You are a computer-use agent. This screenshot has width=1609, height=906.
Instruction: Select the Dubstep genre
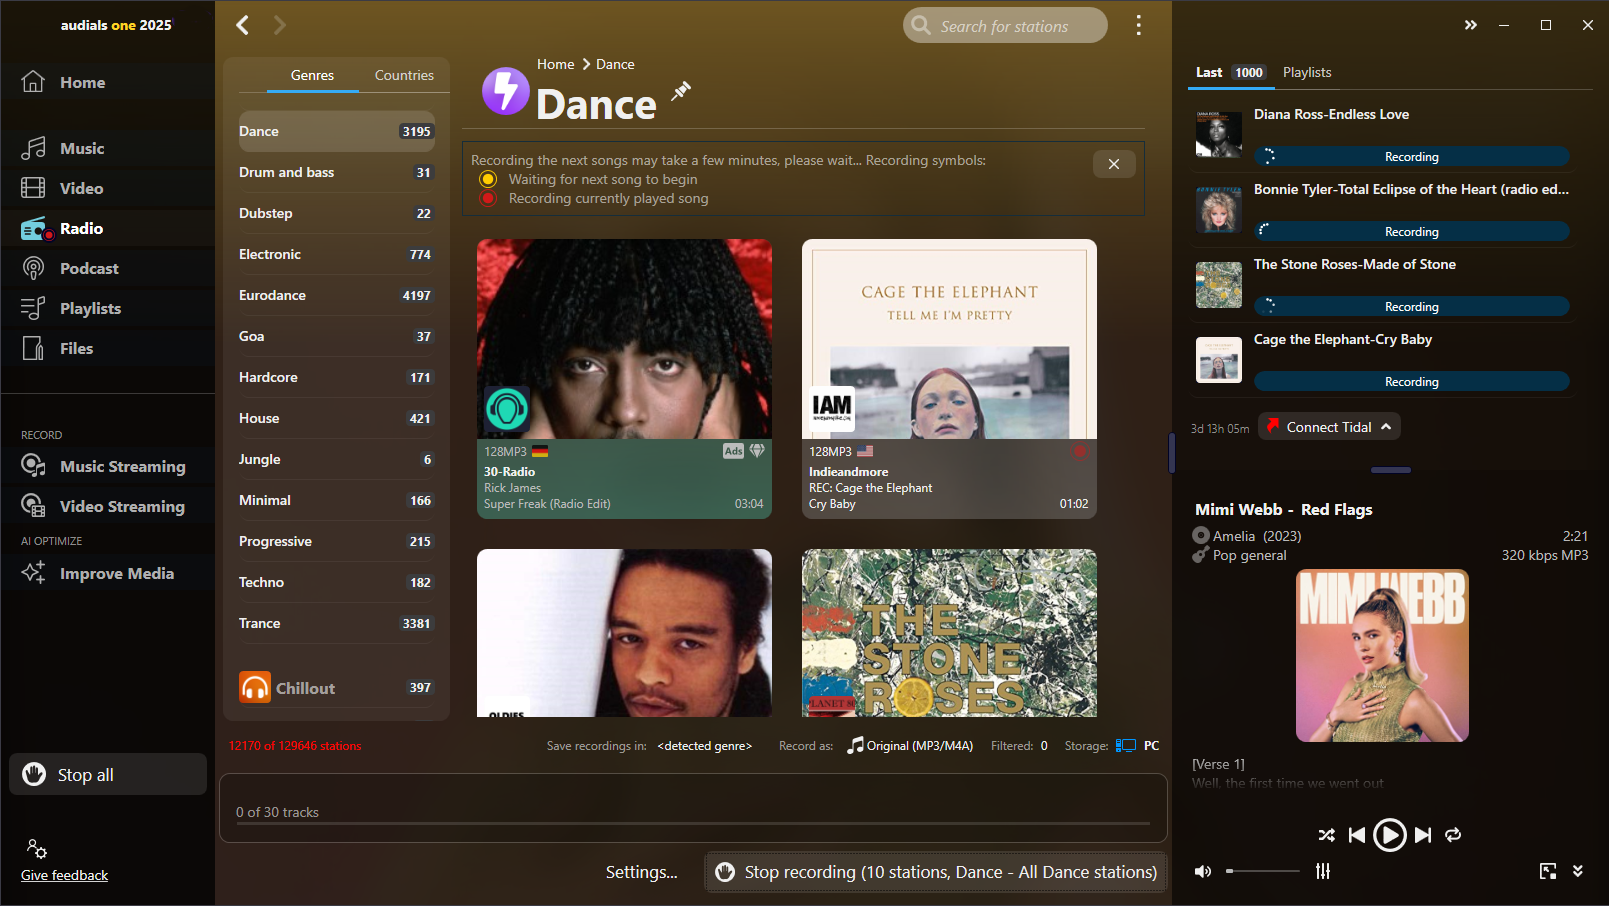pos(336,213)
